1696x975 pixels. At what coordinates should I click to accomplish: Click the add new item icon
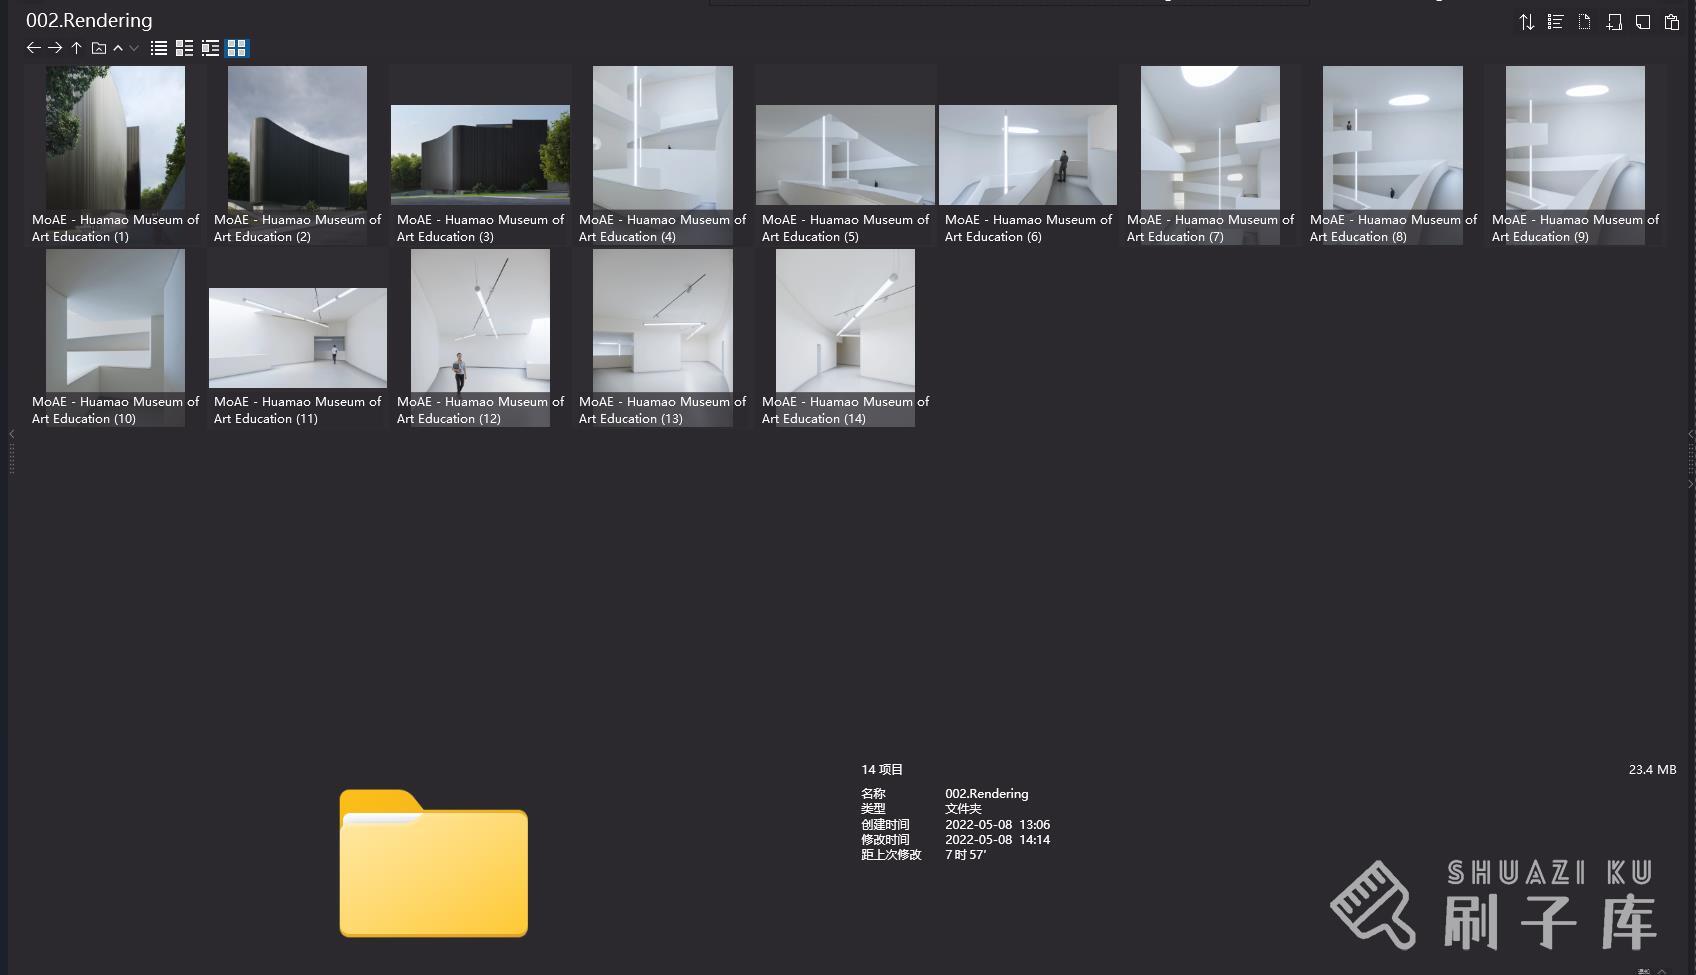point(1614,22)
